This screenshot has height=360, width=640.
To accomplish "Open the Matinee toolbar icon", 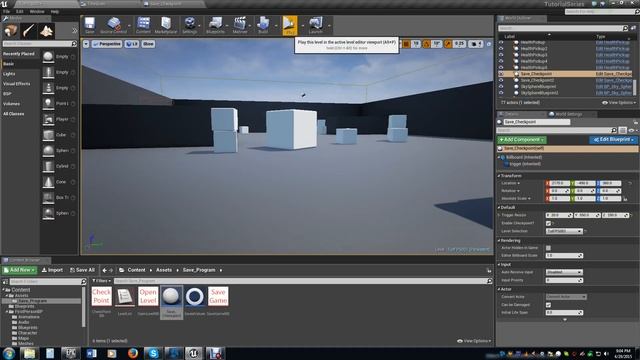I will coord(240,25).
